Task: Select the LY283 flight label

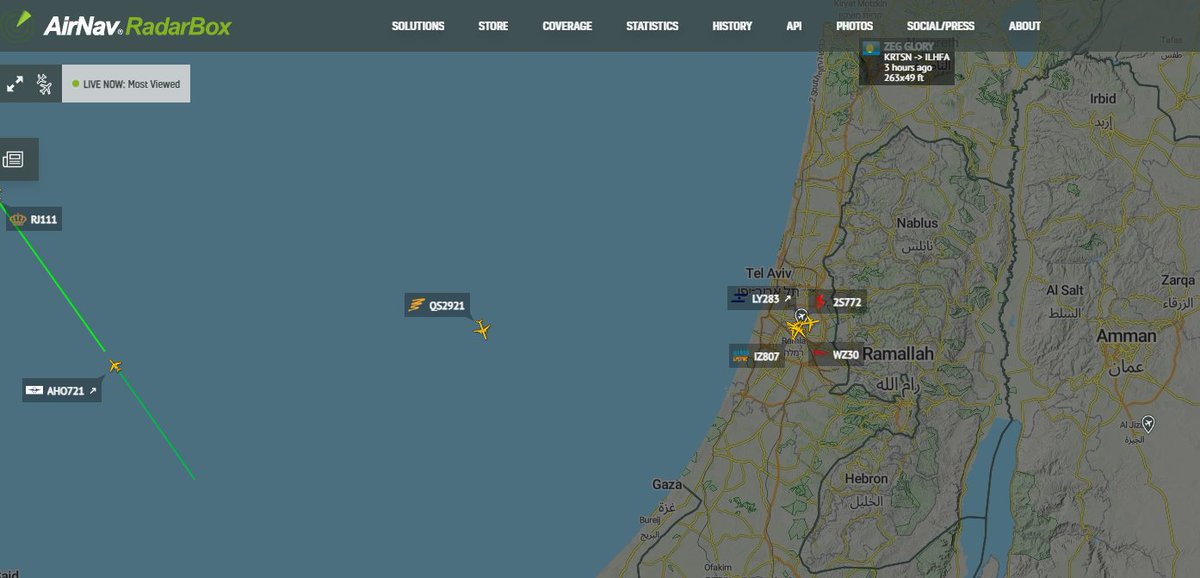Action: (761, 298)
